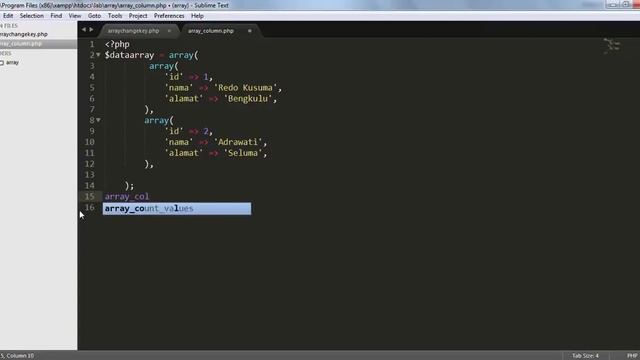Click 'Seluma' string value
Viewport: 640px width, 360px height.
(x=243, y=153)
